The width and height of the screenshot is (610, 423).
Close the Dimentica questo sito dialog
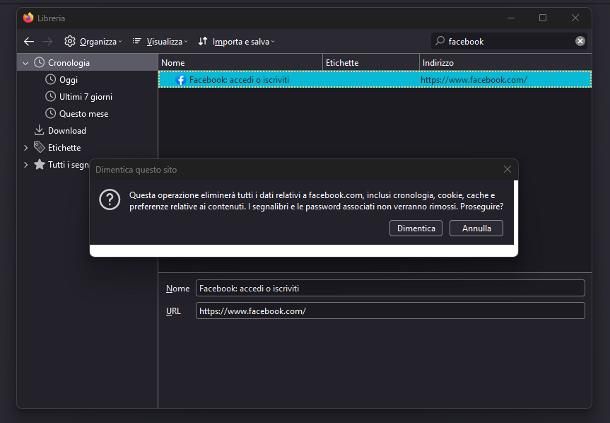(507, 169)
